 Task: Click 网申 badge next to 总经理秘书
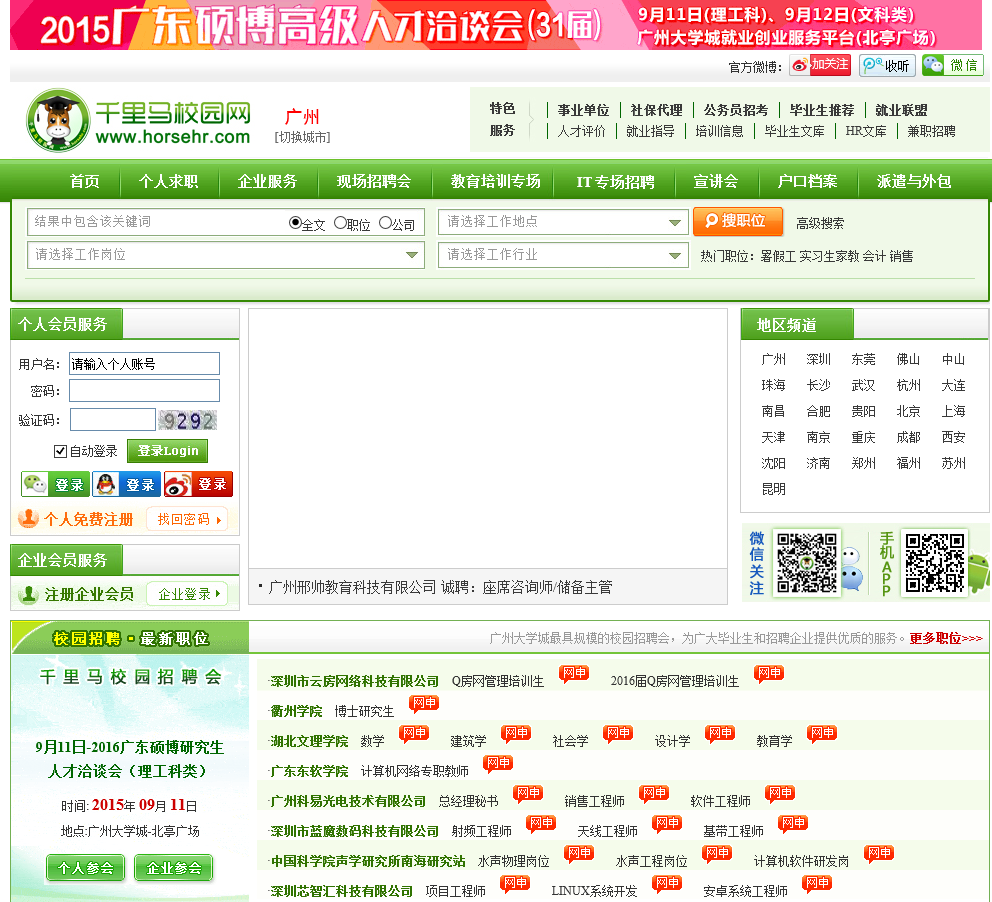528,794
